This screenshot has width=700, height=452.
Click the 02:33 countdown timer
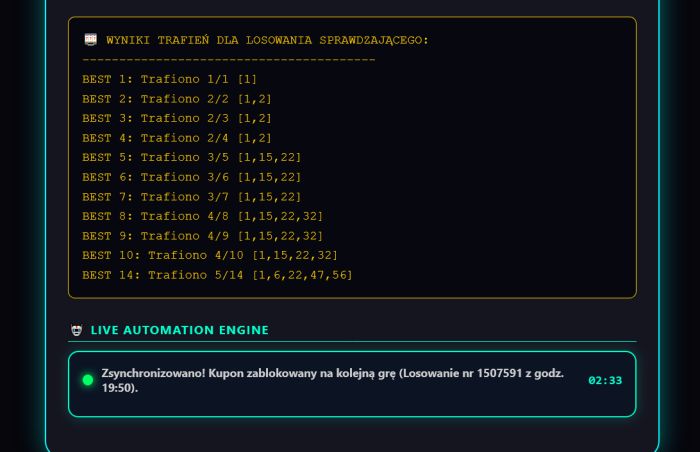click(x=605, y=381)
